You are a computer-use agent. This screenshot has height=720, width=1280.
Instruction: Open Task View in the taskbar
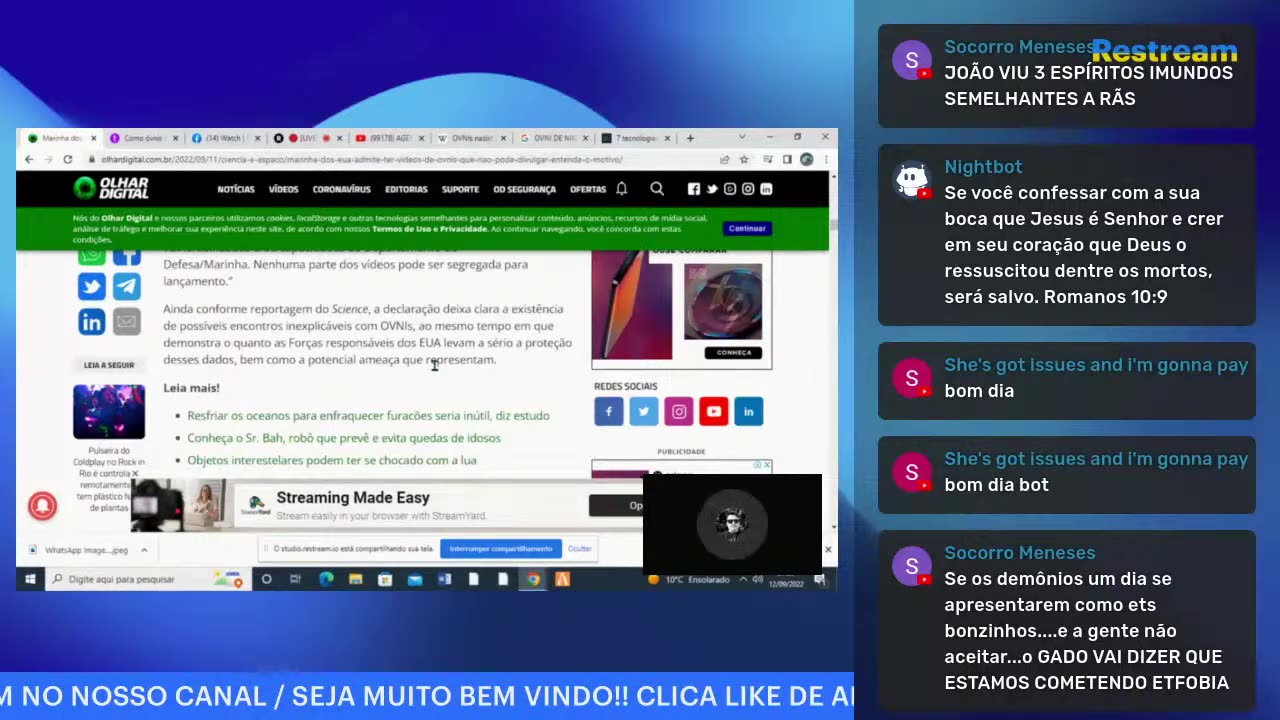296,579
